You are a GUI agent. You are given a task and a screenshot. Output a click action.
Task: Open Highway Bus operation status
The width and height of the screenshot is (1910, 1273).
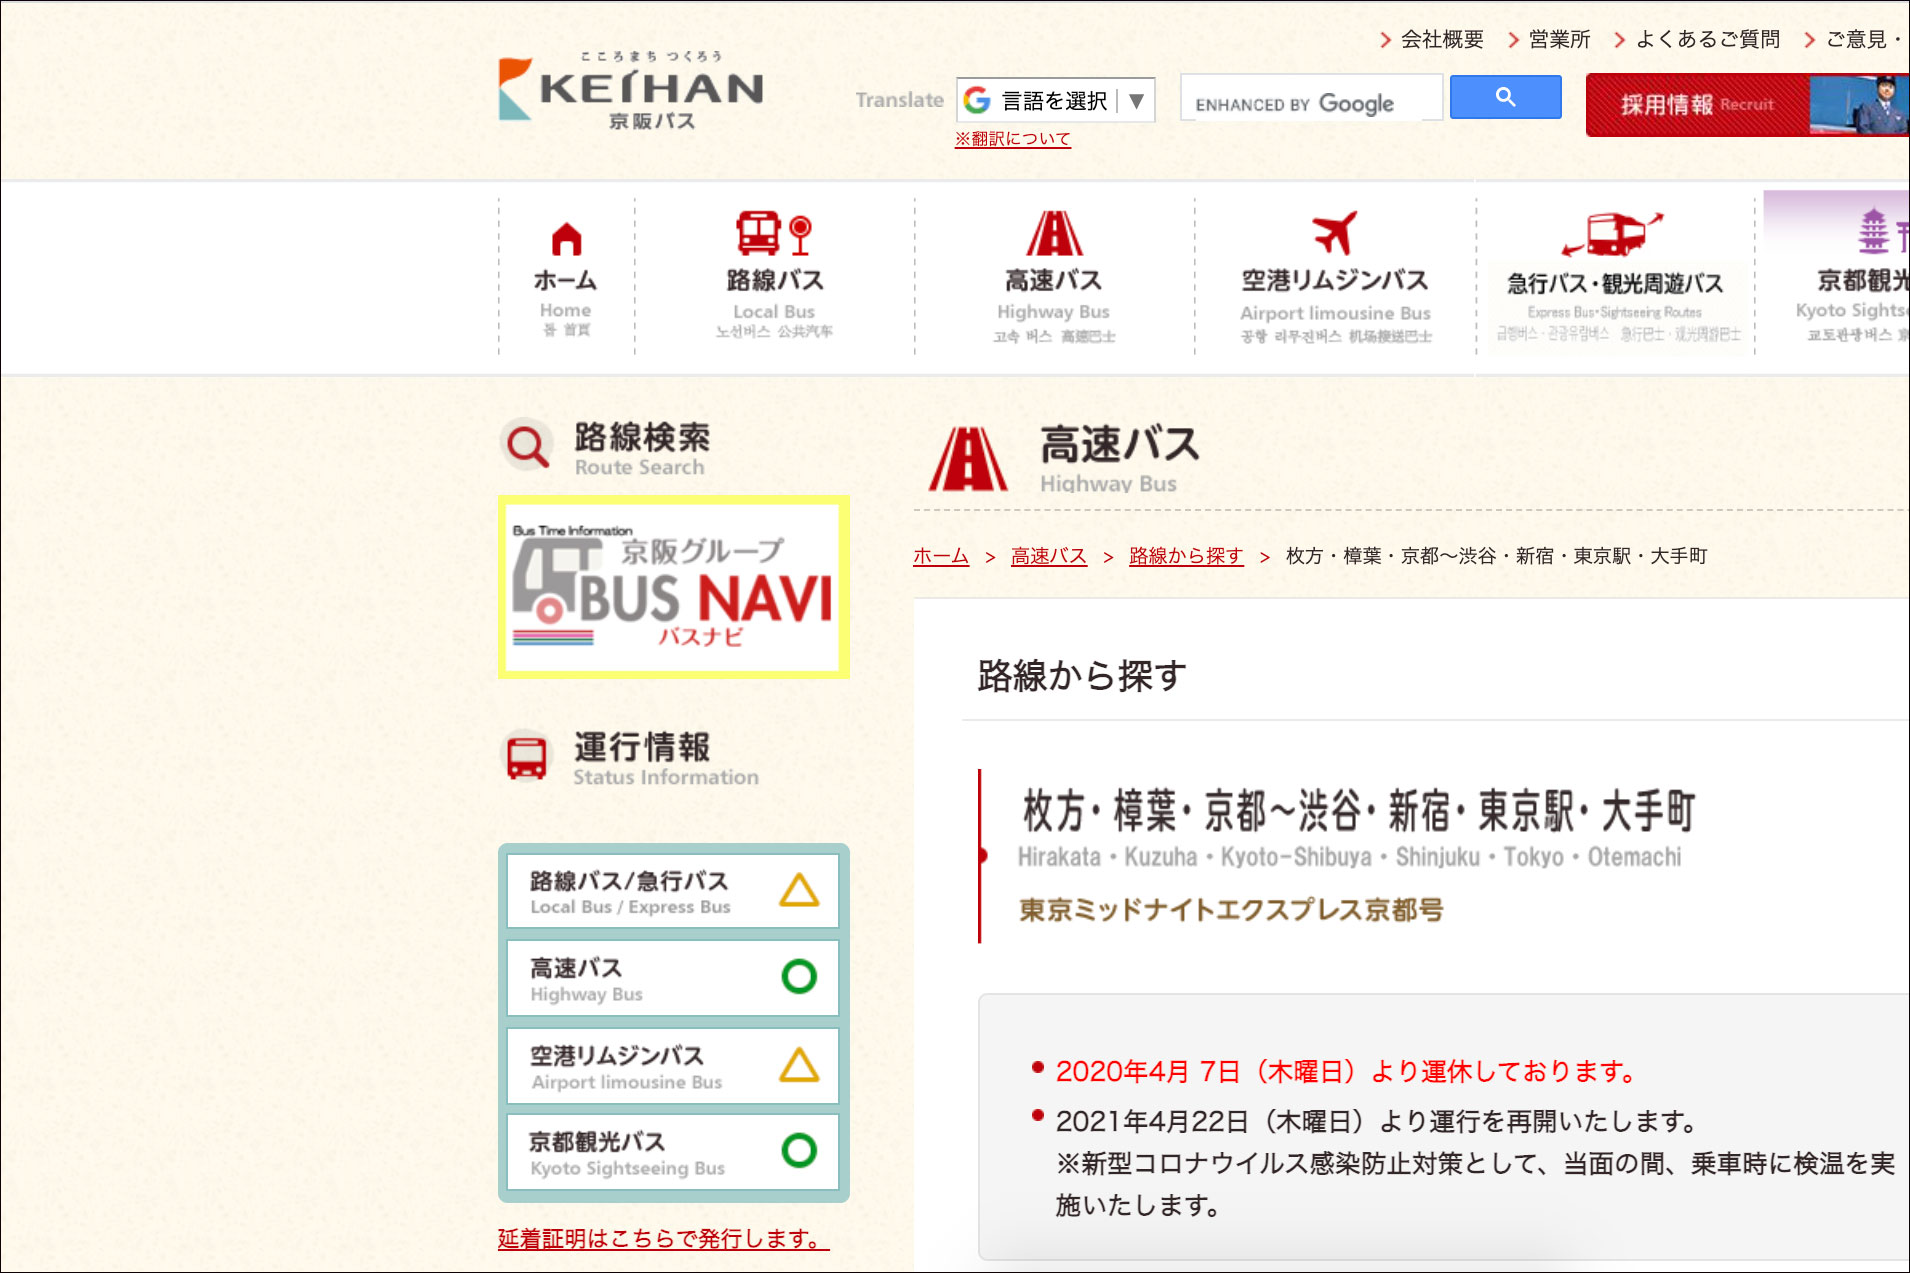point(672,979)
